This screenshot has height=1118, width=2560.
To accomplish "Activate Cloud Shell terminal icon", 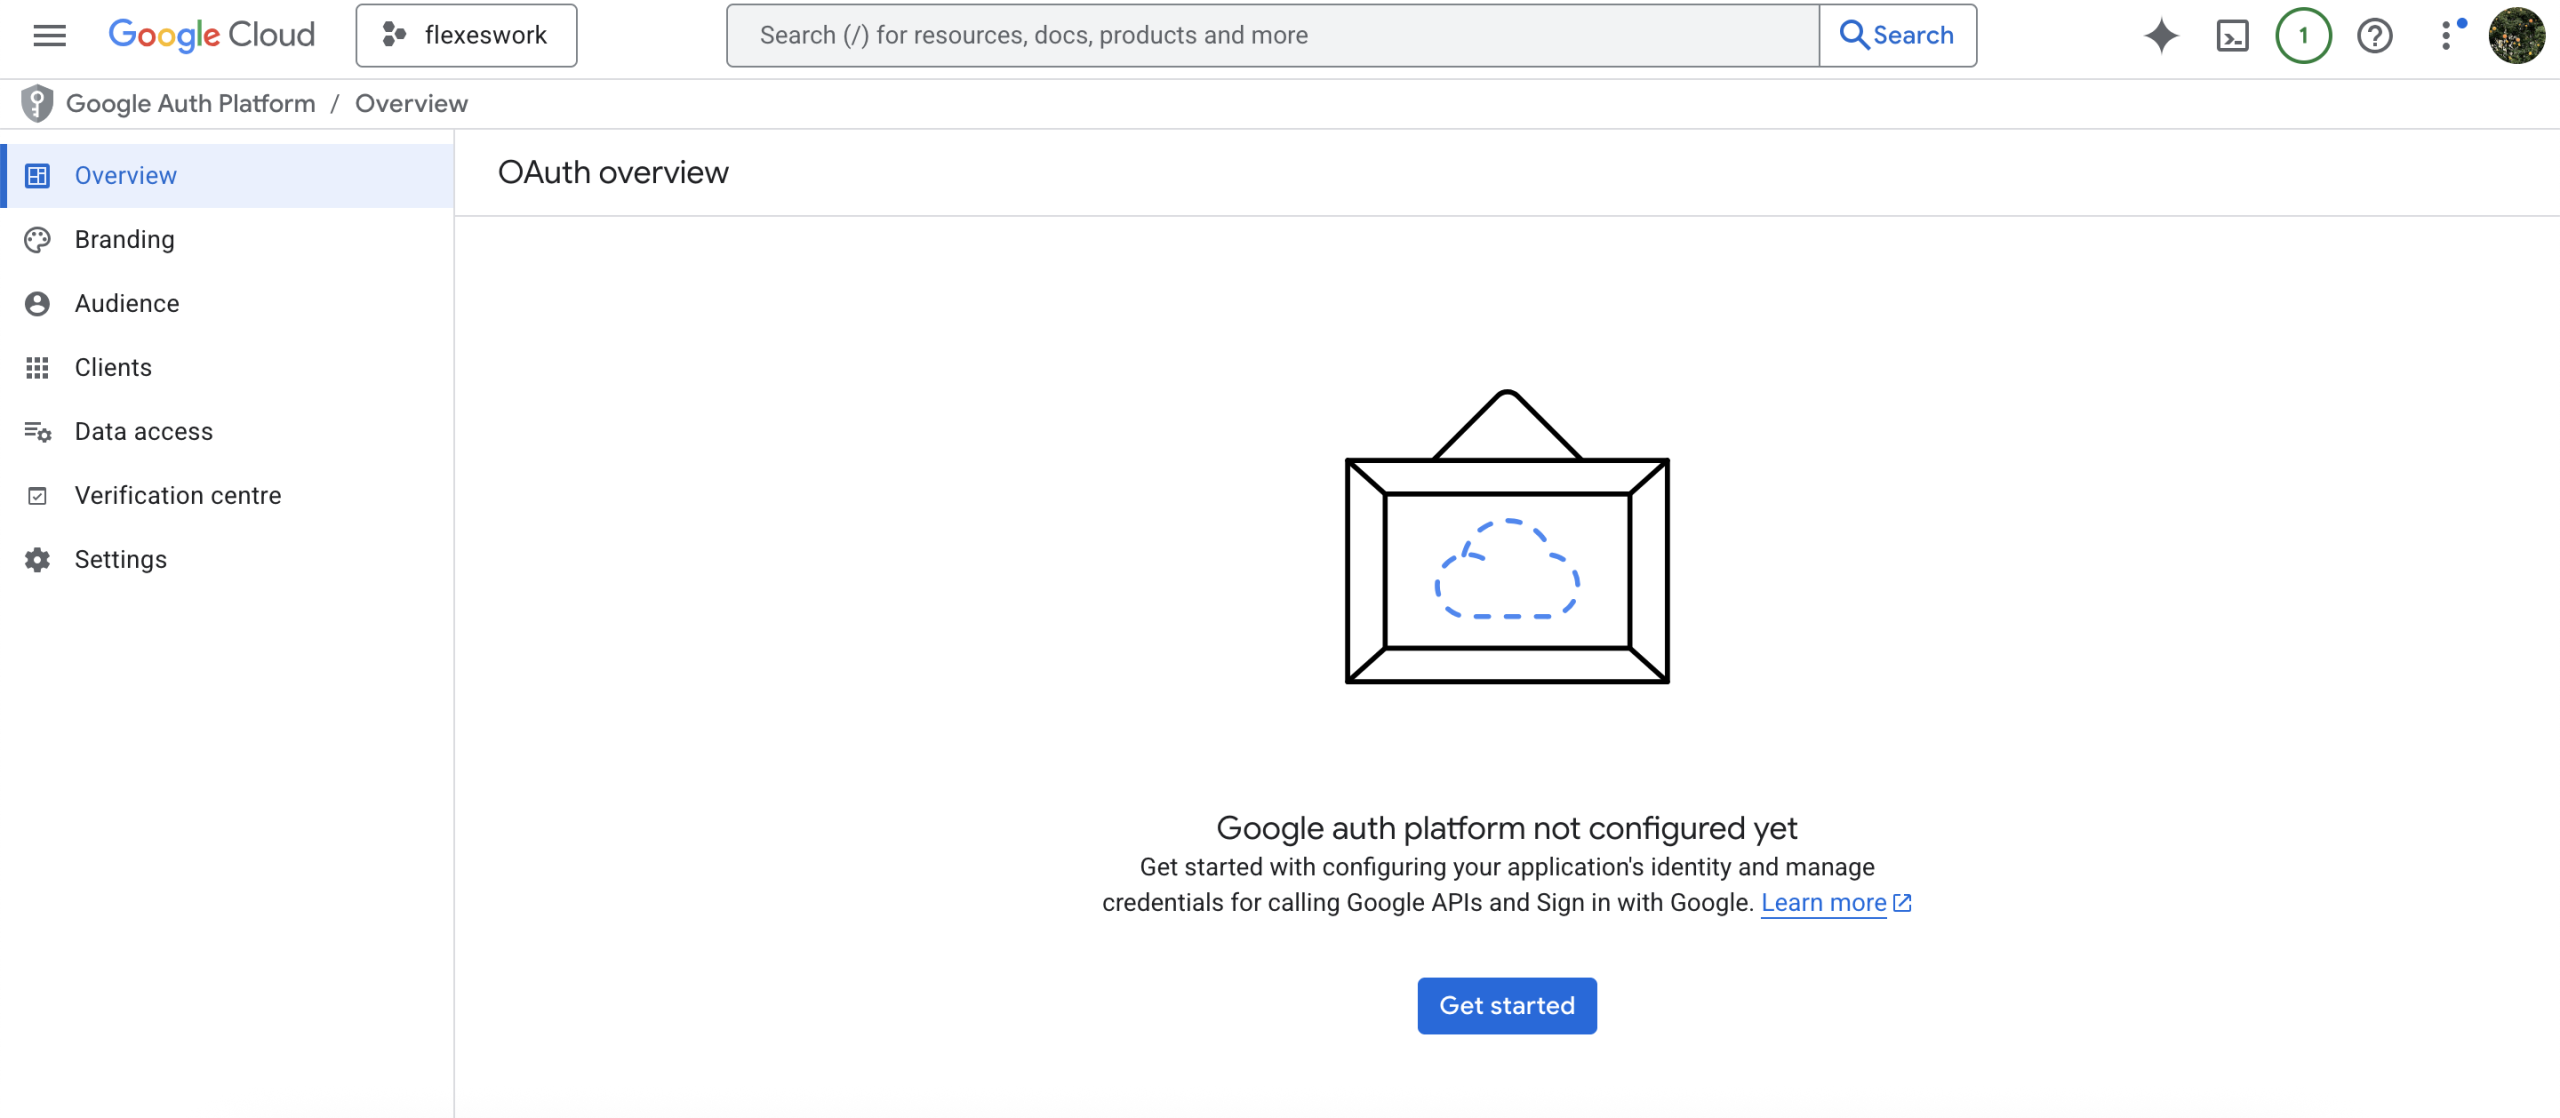I will (x=2232, y=35).
